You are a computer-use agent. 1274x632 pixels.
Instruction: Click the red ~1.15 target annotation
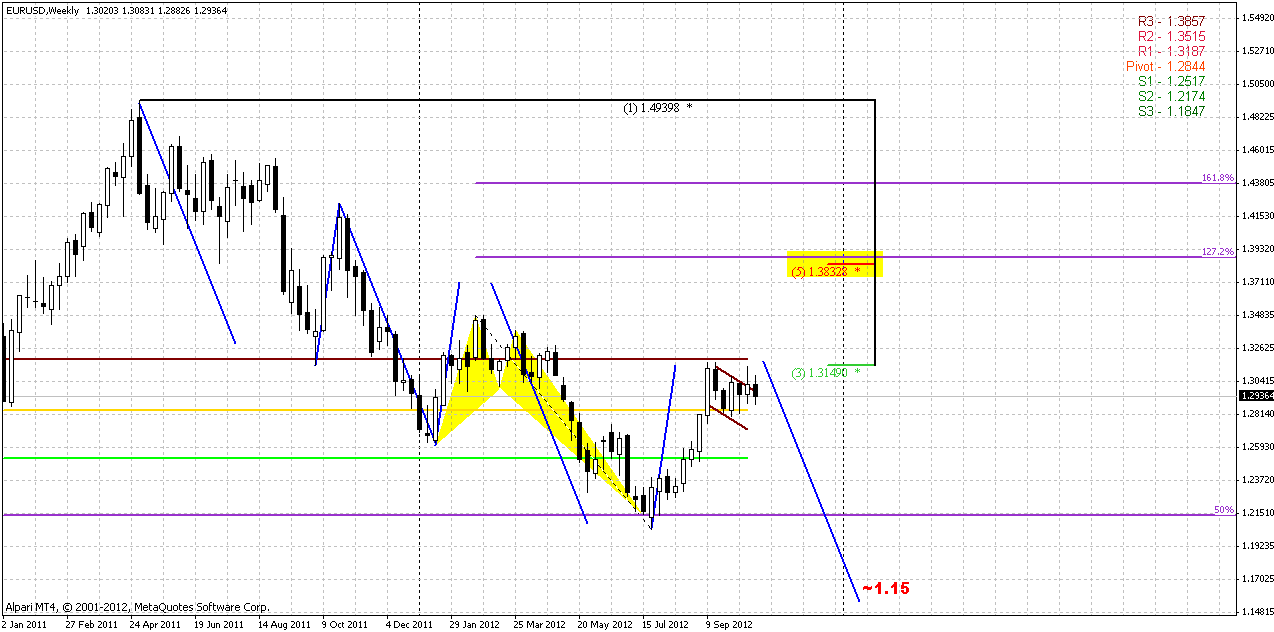click(886, 588)
